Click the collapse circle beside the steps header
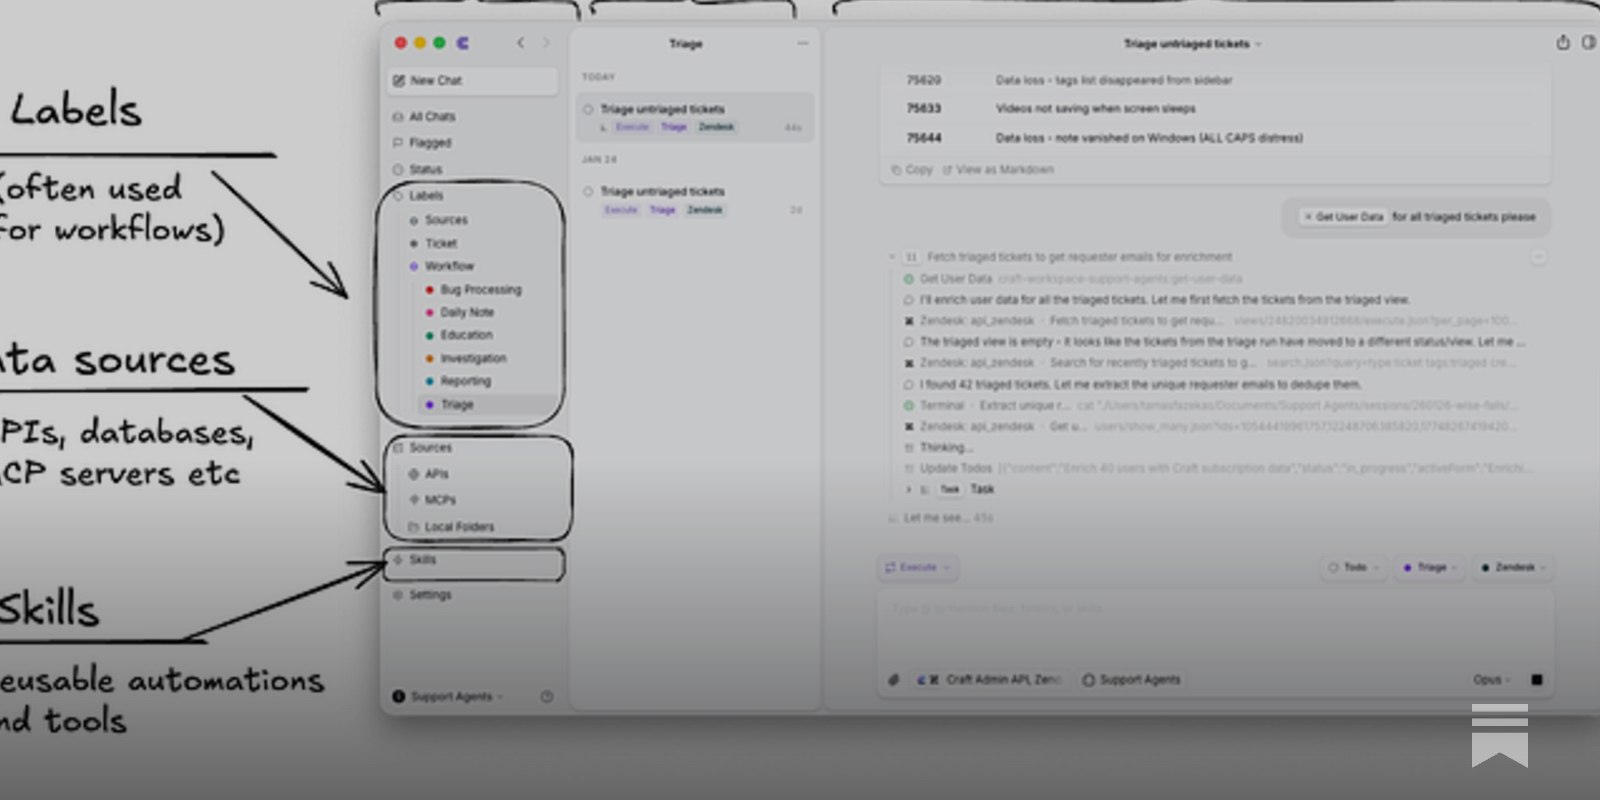 click(1538, 257)
